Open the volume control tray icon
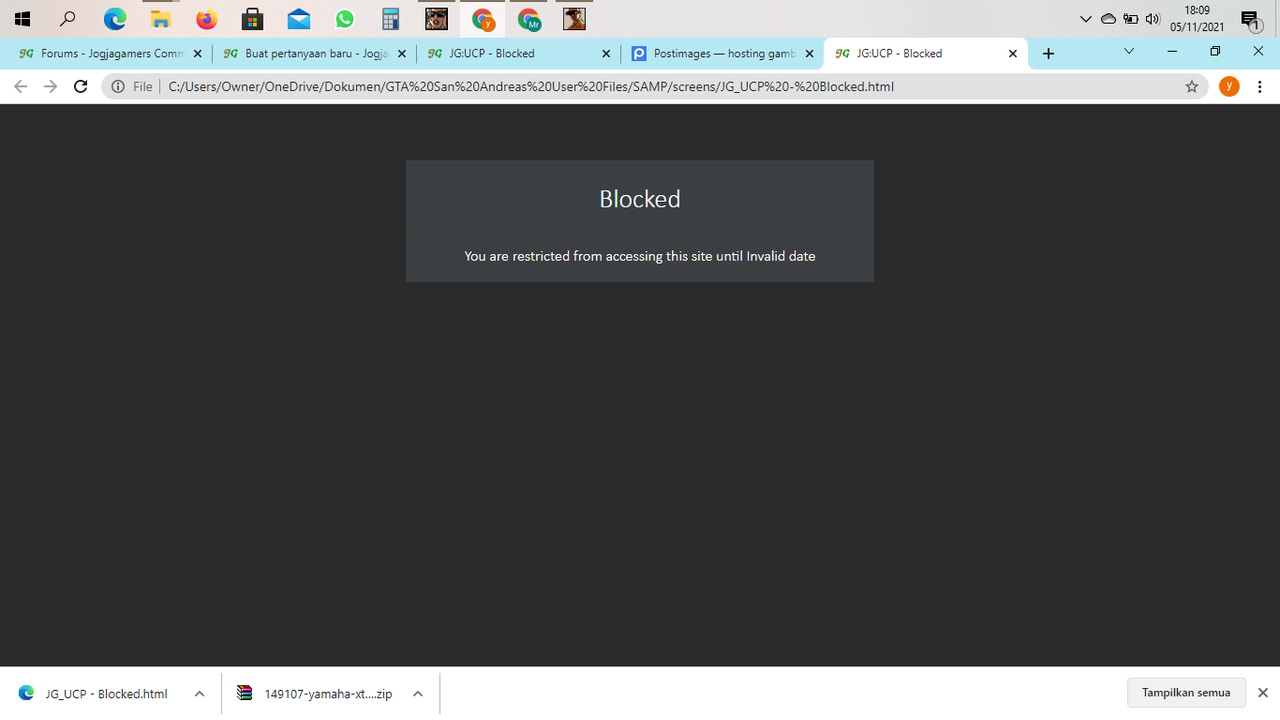Screen dimensions: 1280x720 1153,19
